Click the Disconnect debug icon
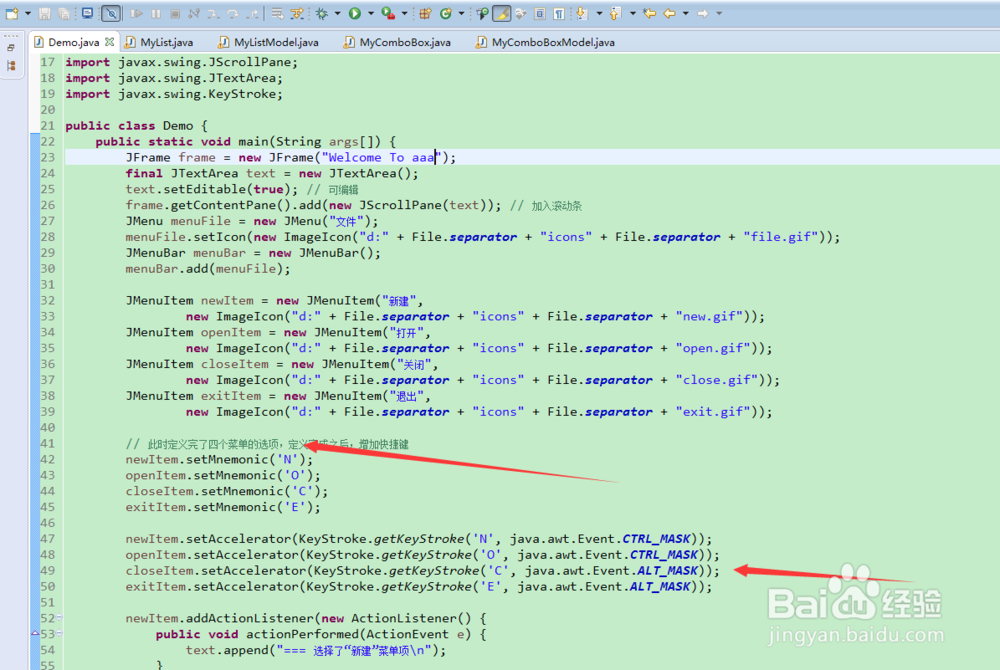 [194, 13]
